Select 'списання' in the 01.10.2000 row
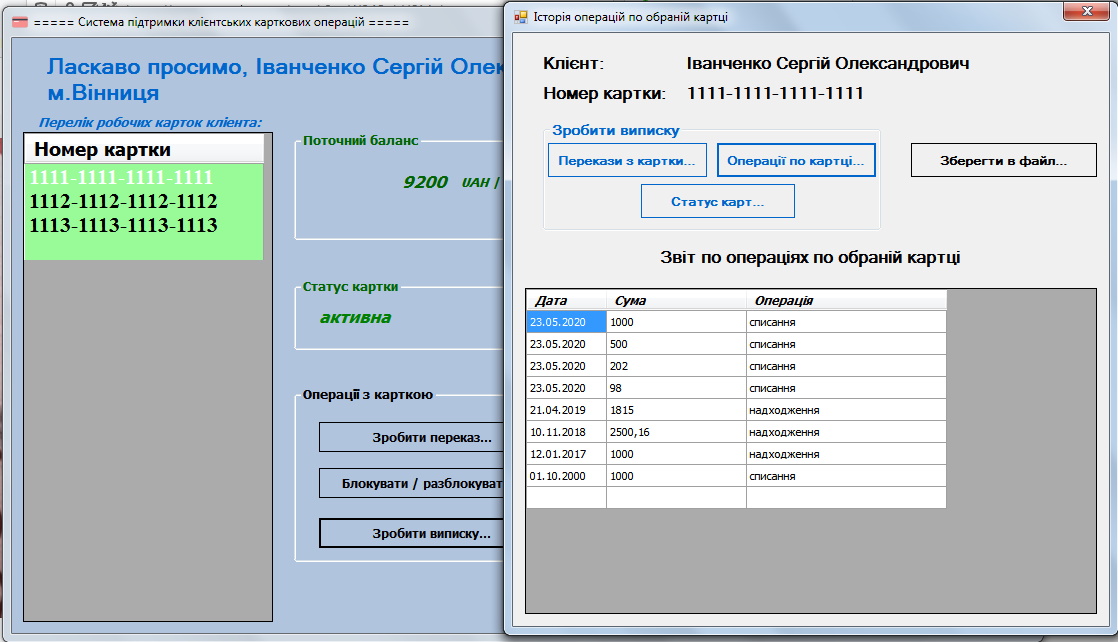Image resolution: width=1118 pixels, height=642 pixels. [846, 476]
